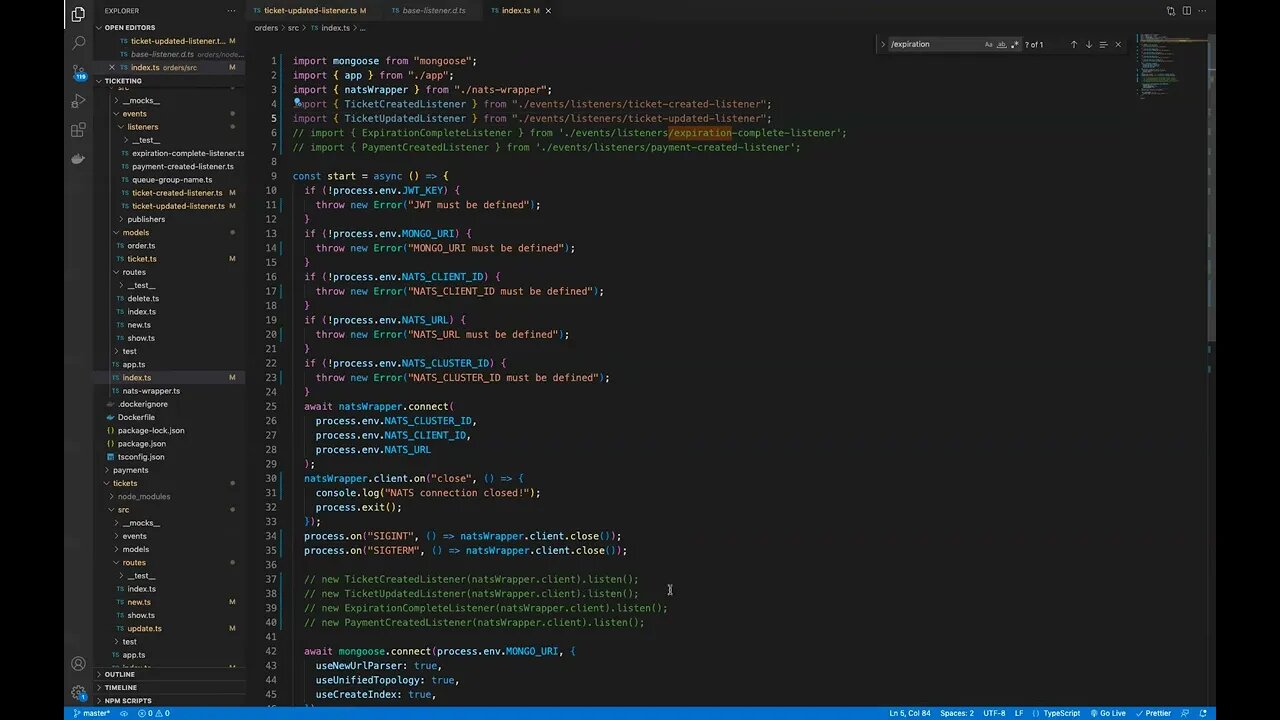The image size is (1280, 720).
Task: Expand the NPM Scripts section
Action: (128, 701)
